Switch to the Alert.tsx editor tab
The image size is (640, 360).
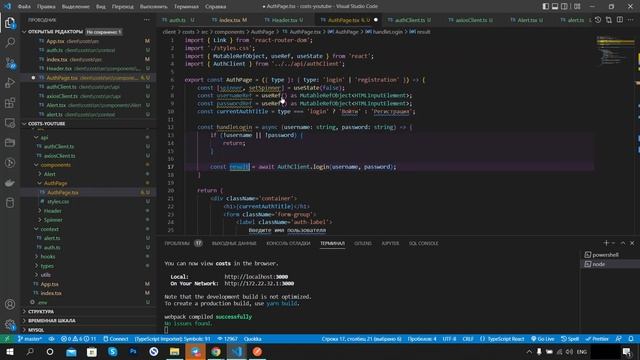click(526, 20)
